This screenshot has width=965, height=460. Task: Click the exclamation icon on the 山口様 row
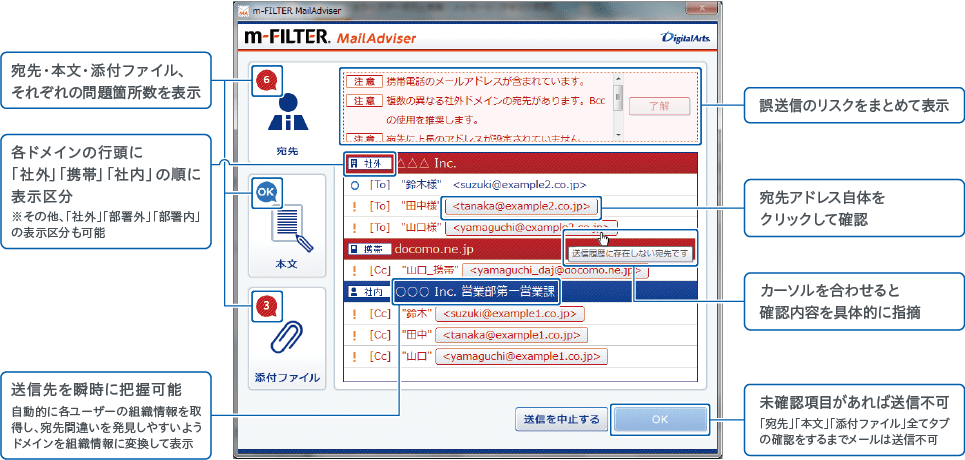coord(354,227)
